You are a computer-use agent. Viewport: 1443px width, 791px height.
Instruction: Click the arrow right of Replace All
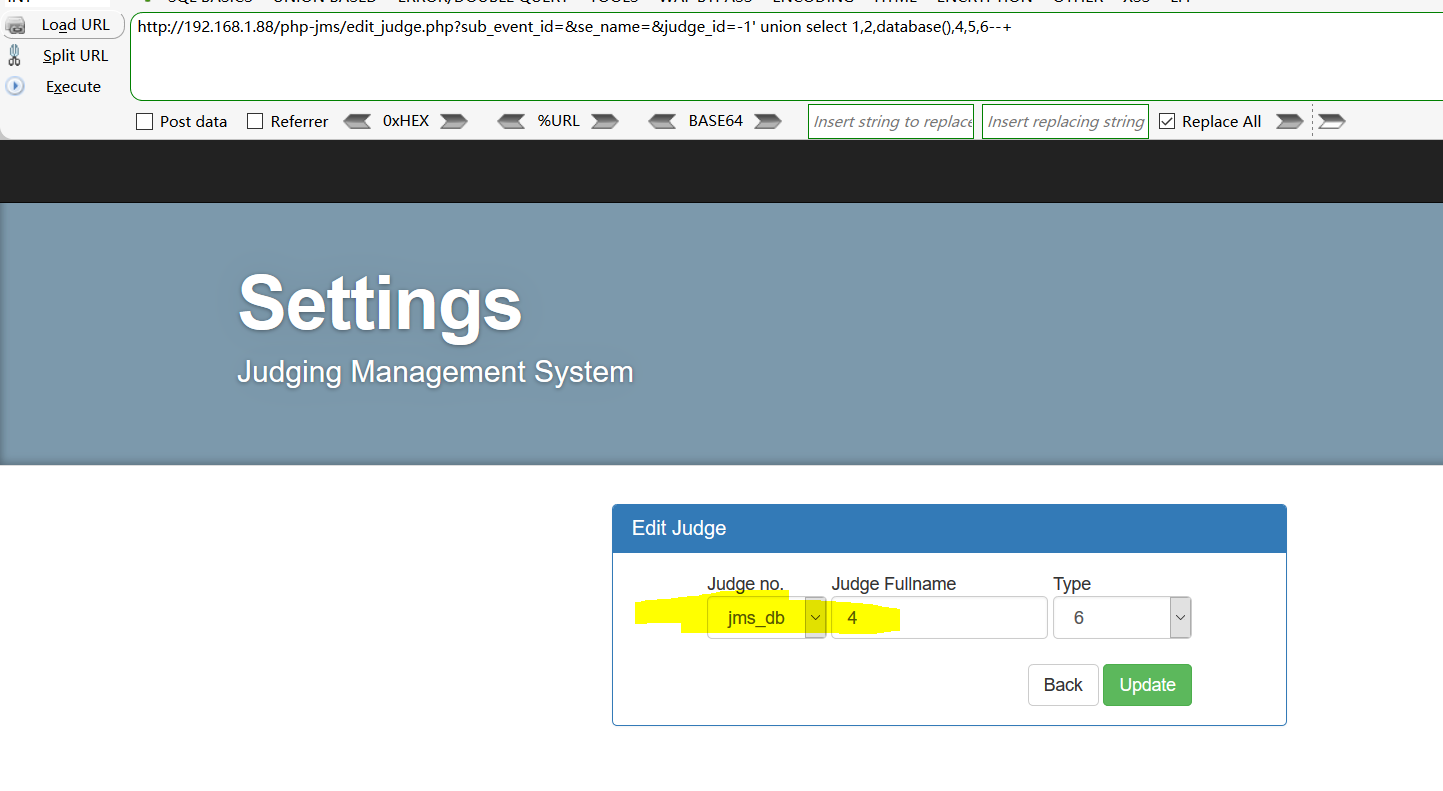click(1290, 121)
